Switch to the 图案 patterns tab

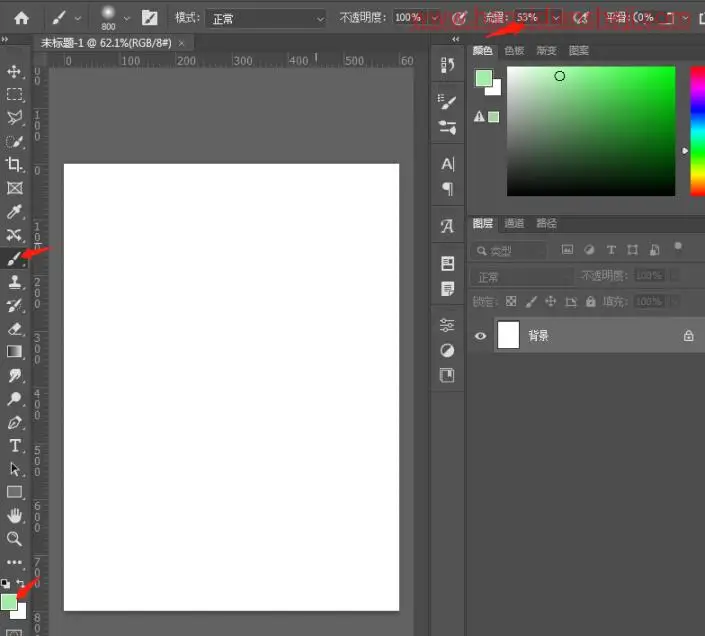(579, 50)
